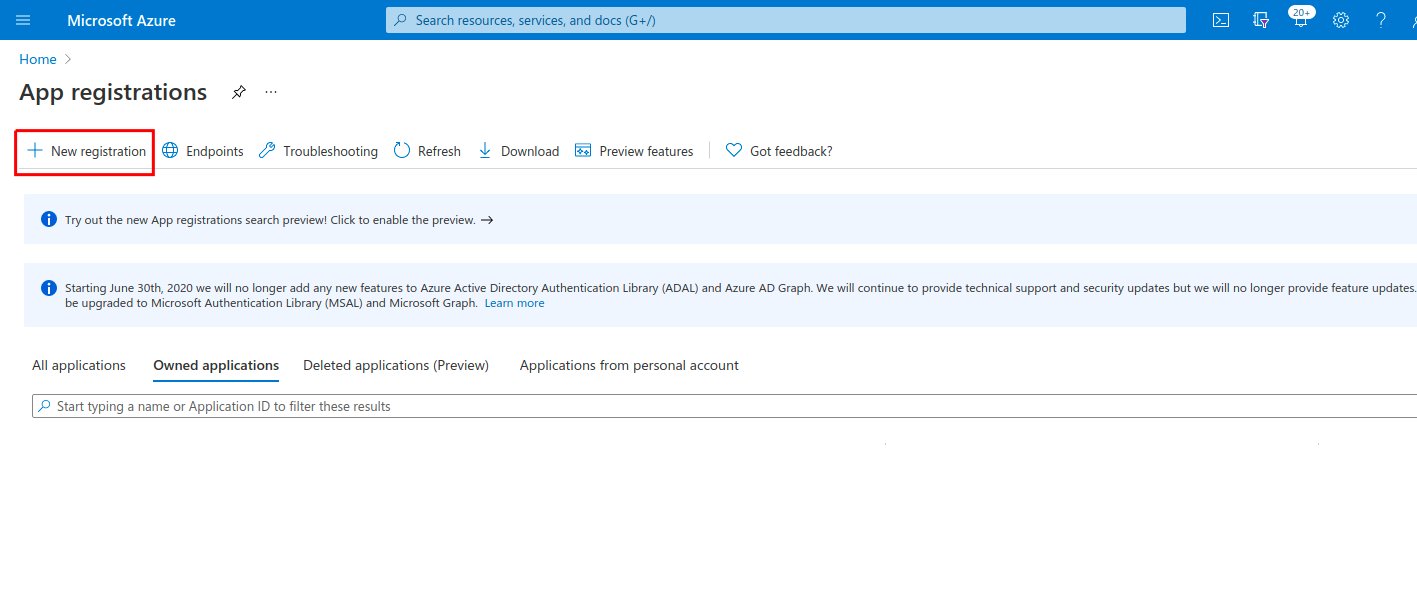This screenshot has width=1417, height=600.
Task: Focus the search resources, services, docs box
Action: [x=785, y=20]
